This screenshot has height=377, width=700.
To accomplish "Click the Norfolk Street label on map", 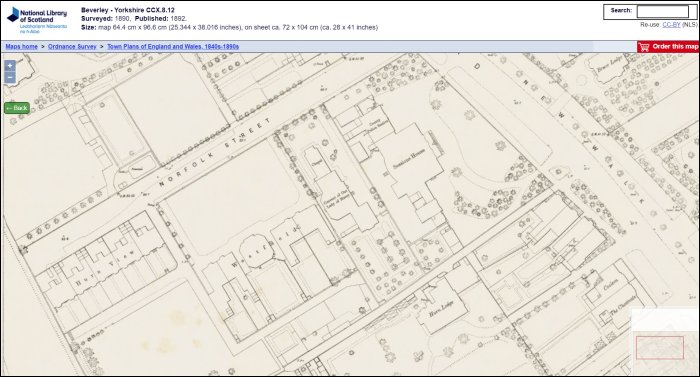I will coord(214,152).
